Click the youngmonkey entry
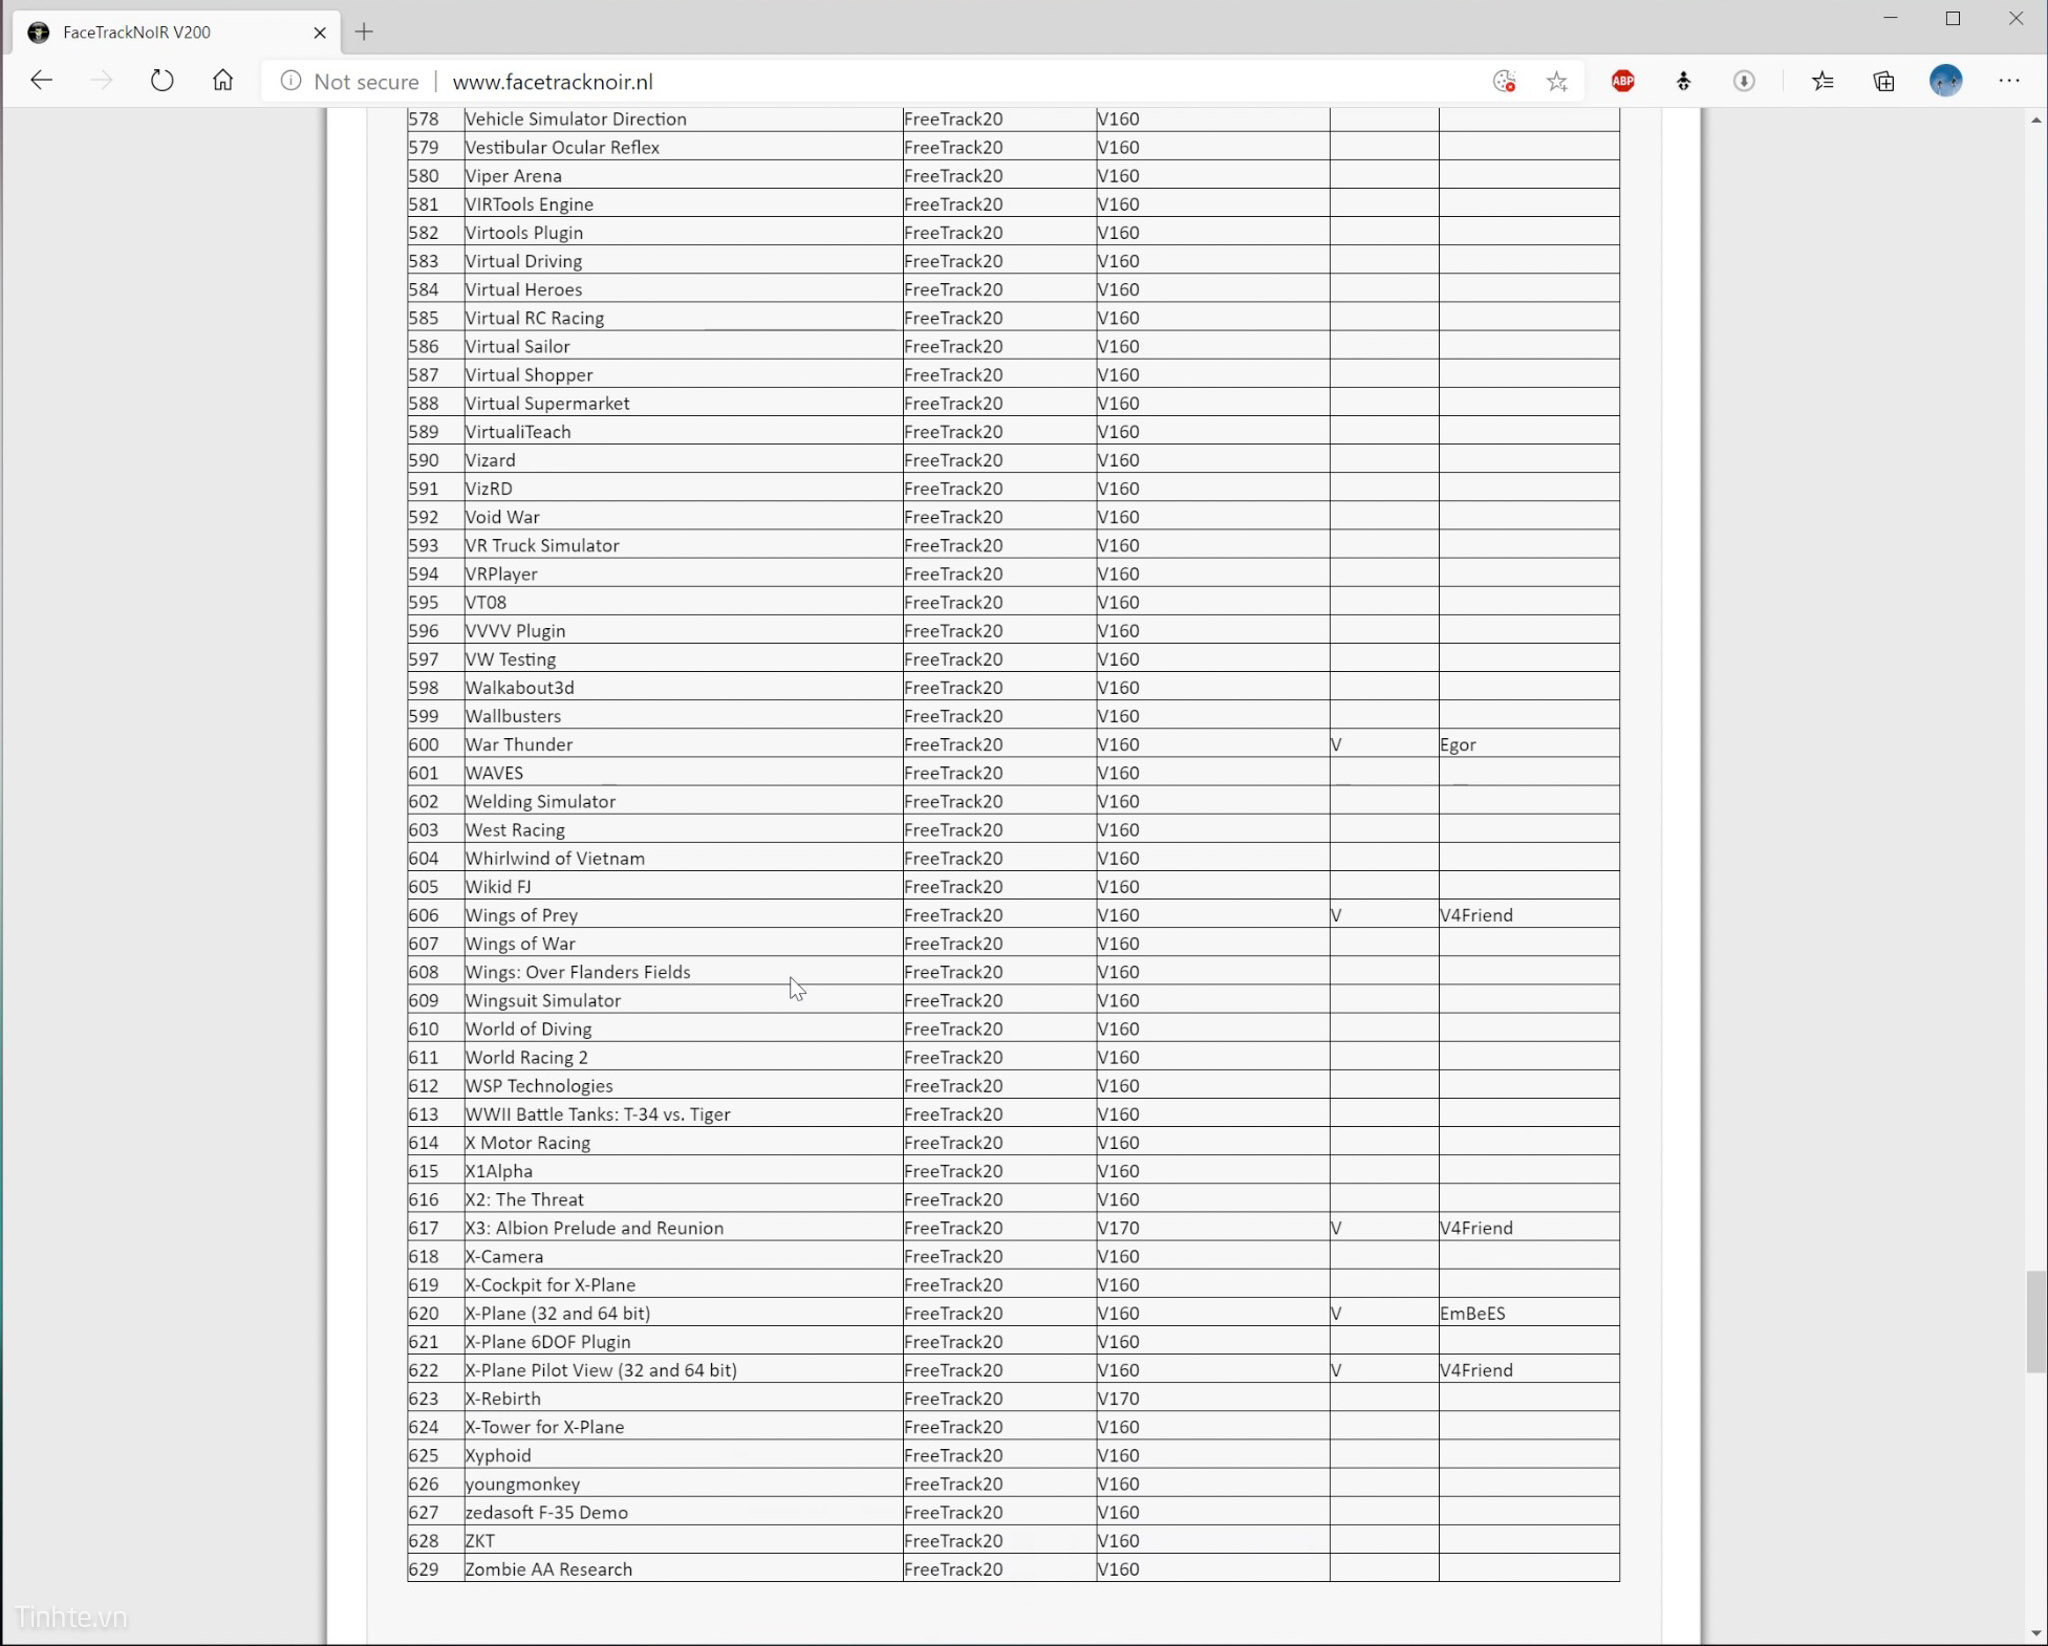The image size is (2048, 1646). click(x=522, y=1485)
